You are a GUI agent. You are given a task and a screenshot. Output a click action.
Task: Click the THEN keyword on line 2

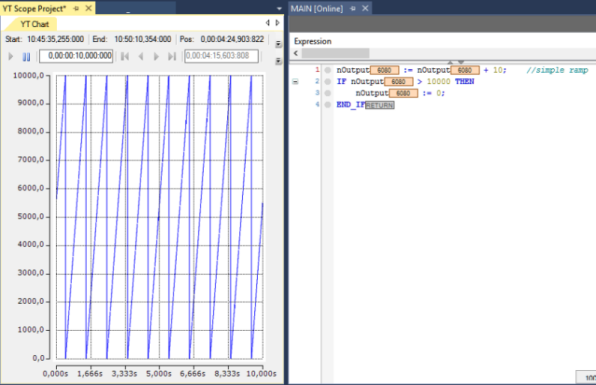pyautogui.click(x=464, y=81)
